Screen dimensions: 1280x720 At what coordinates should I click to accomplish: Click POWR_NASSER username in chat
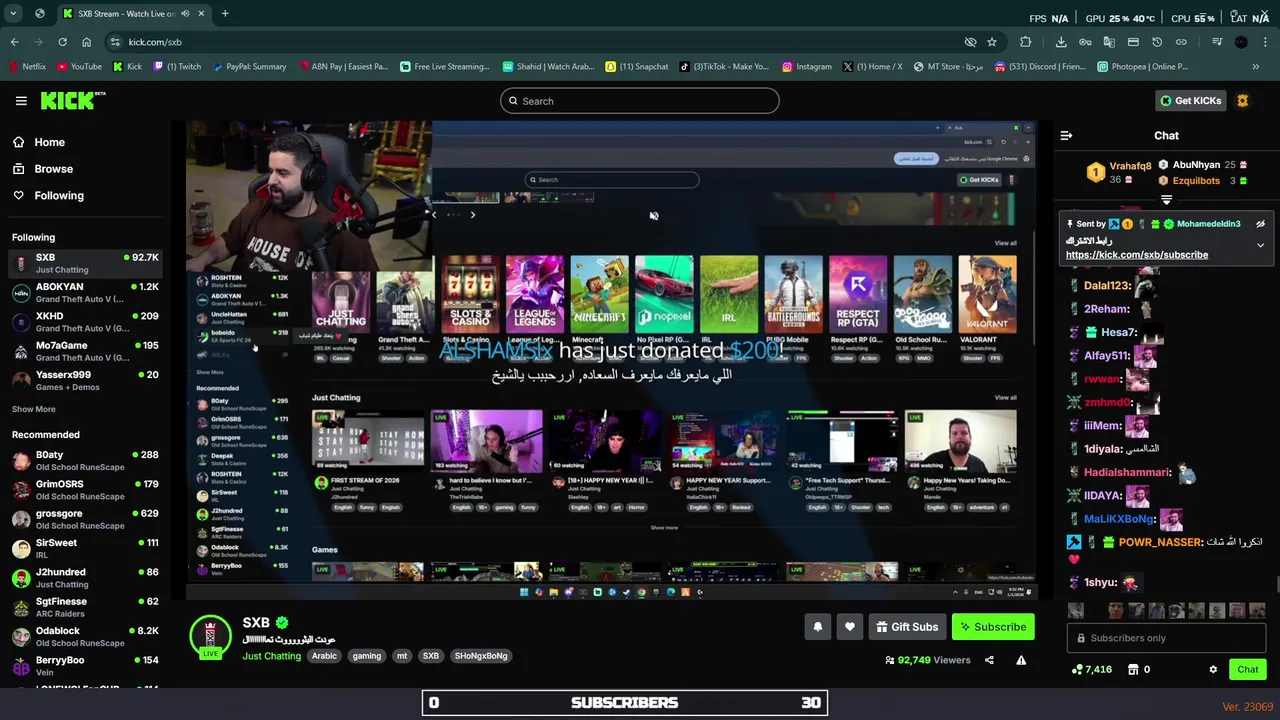point(1159,542)
